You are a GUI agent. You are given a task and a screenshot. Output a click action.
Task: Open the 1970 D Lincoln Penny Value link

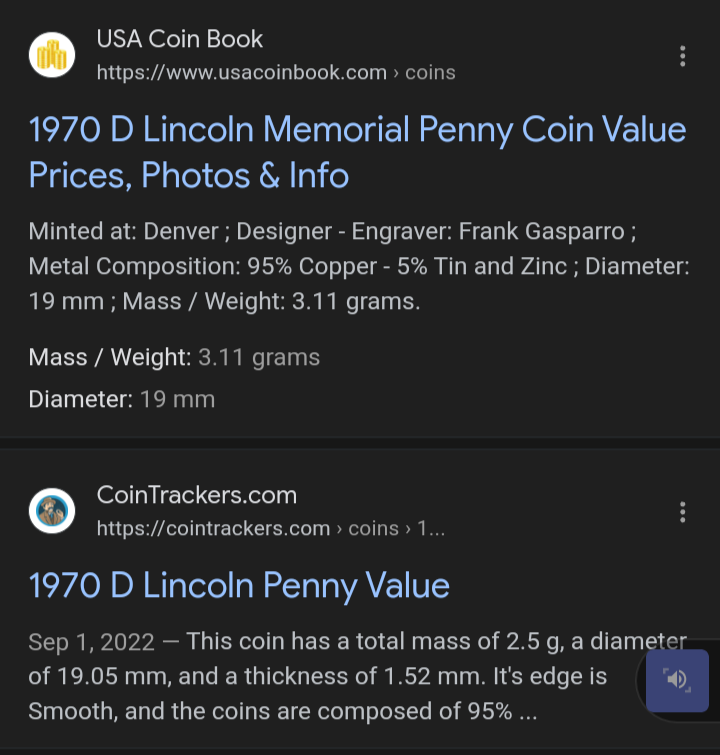click(x=239, y=585)
